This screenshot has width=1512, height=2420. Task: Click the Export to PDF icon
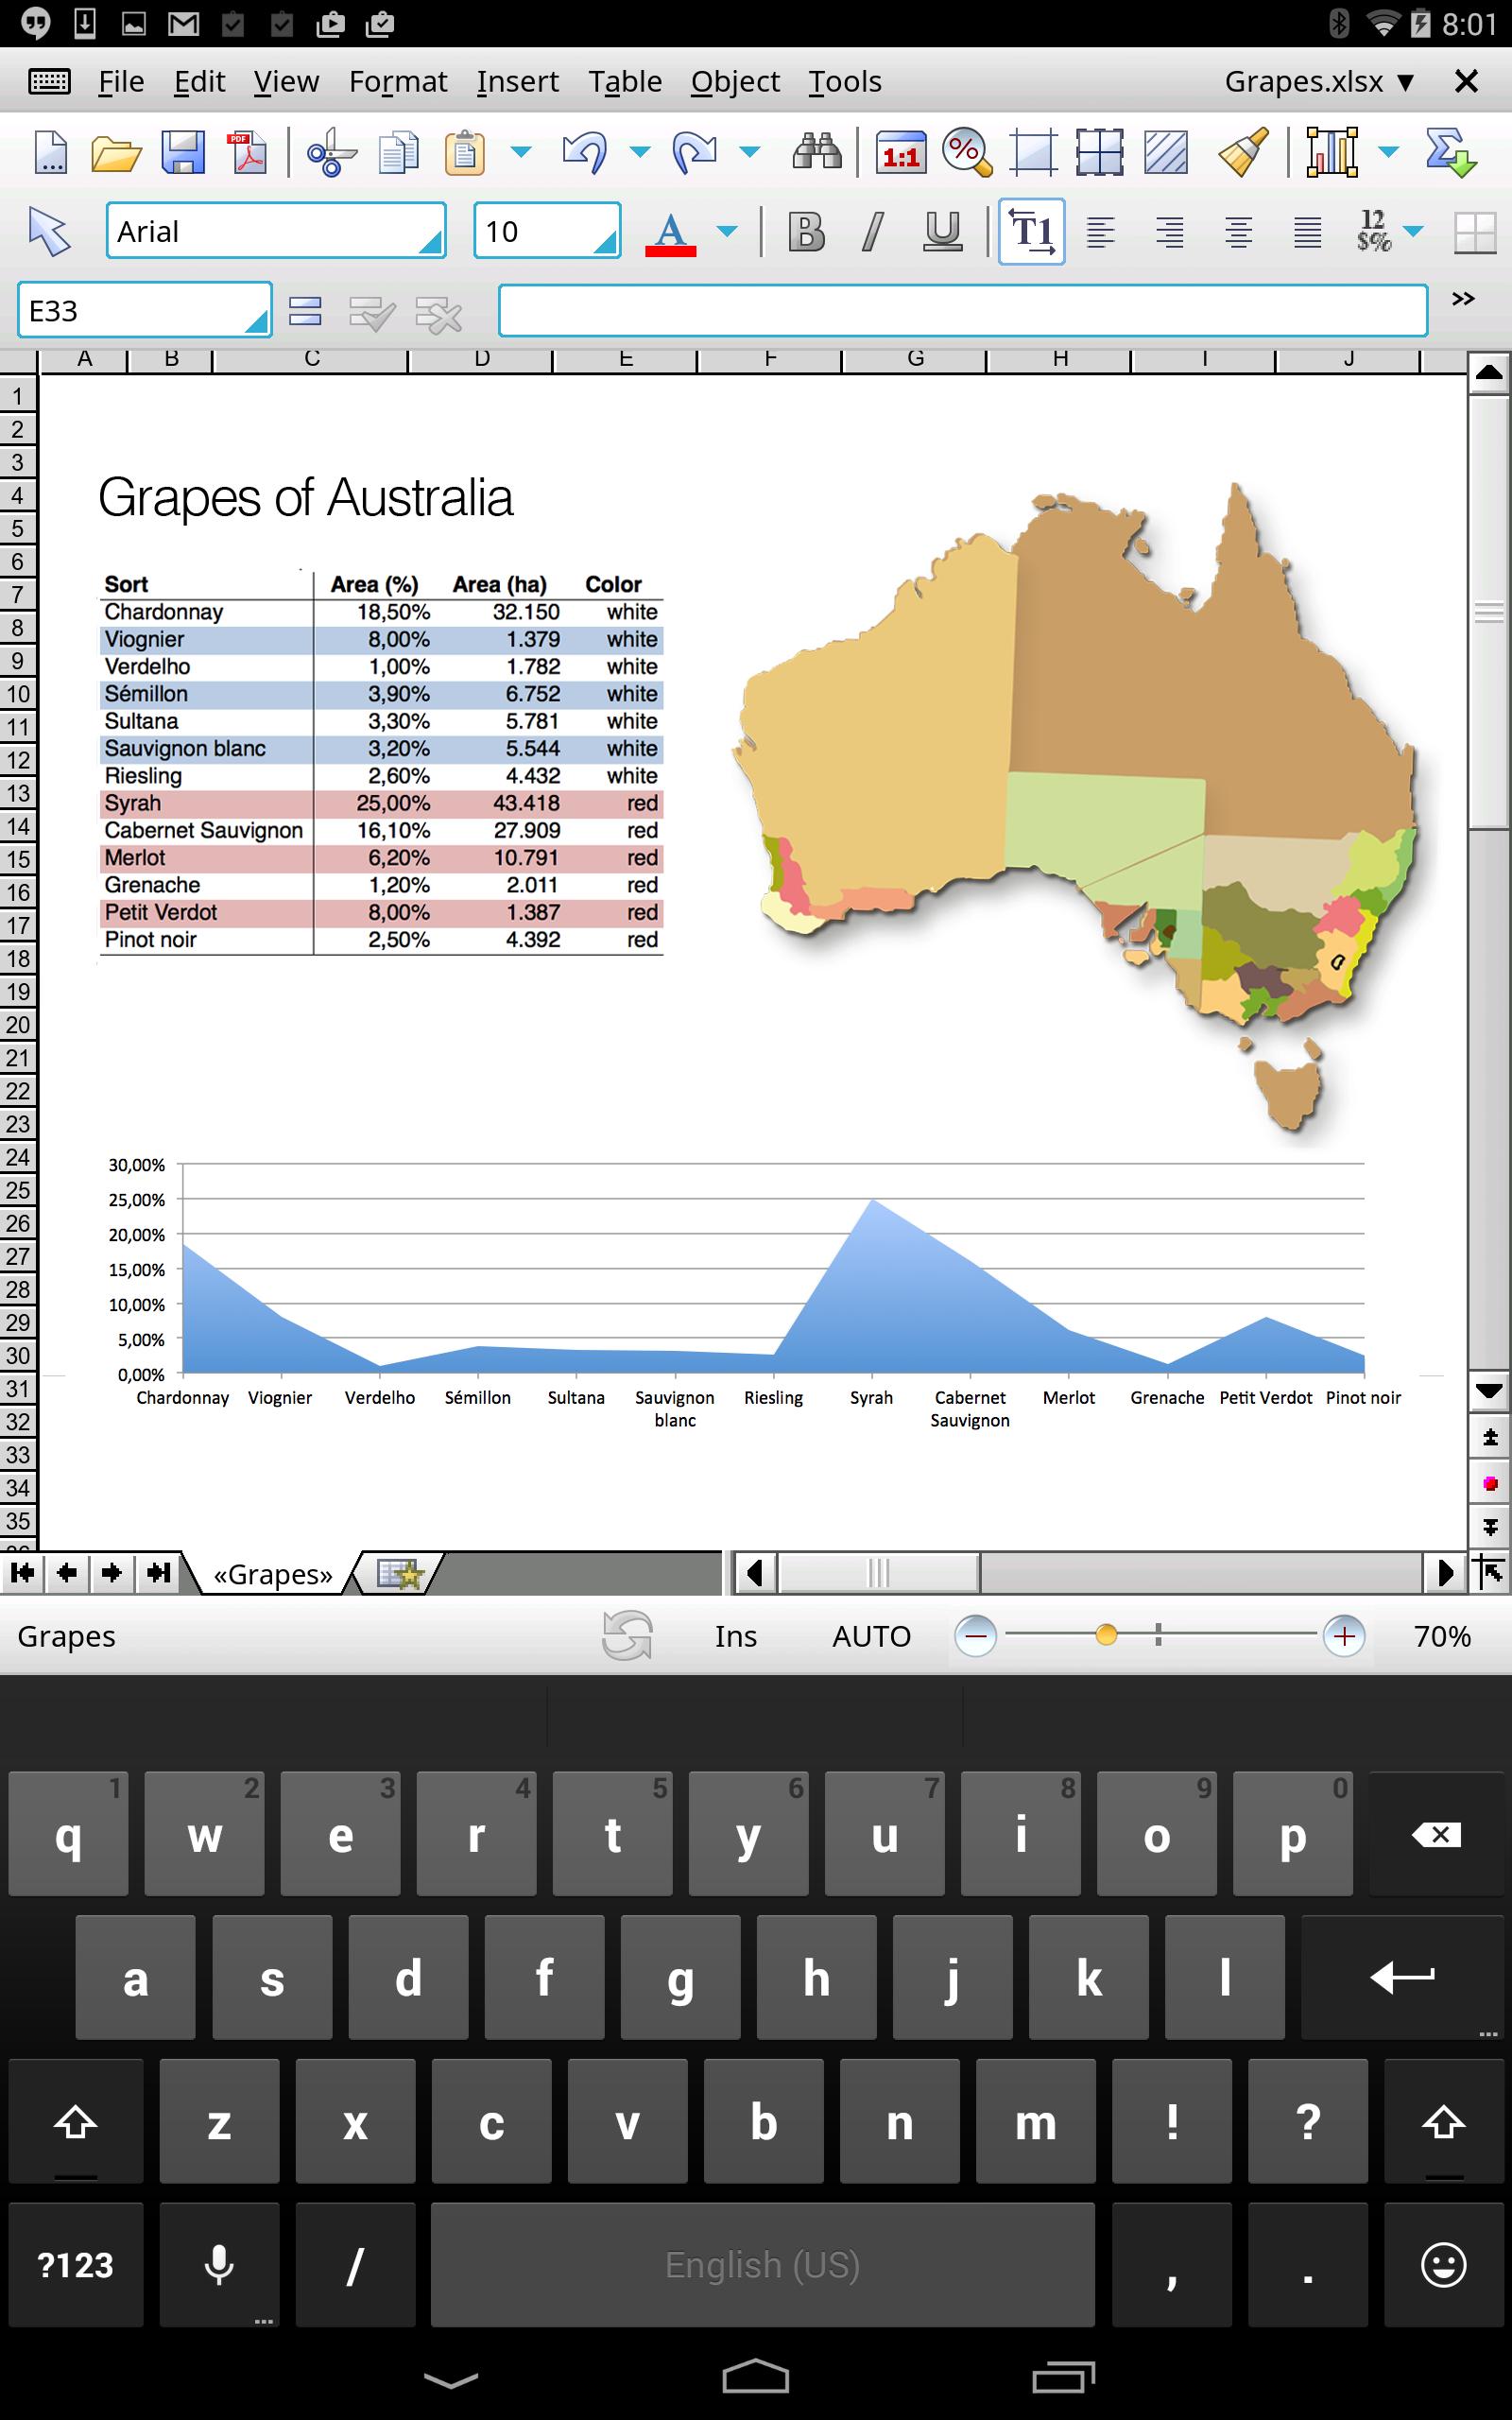(248, 153)
